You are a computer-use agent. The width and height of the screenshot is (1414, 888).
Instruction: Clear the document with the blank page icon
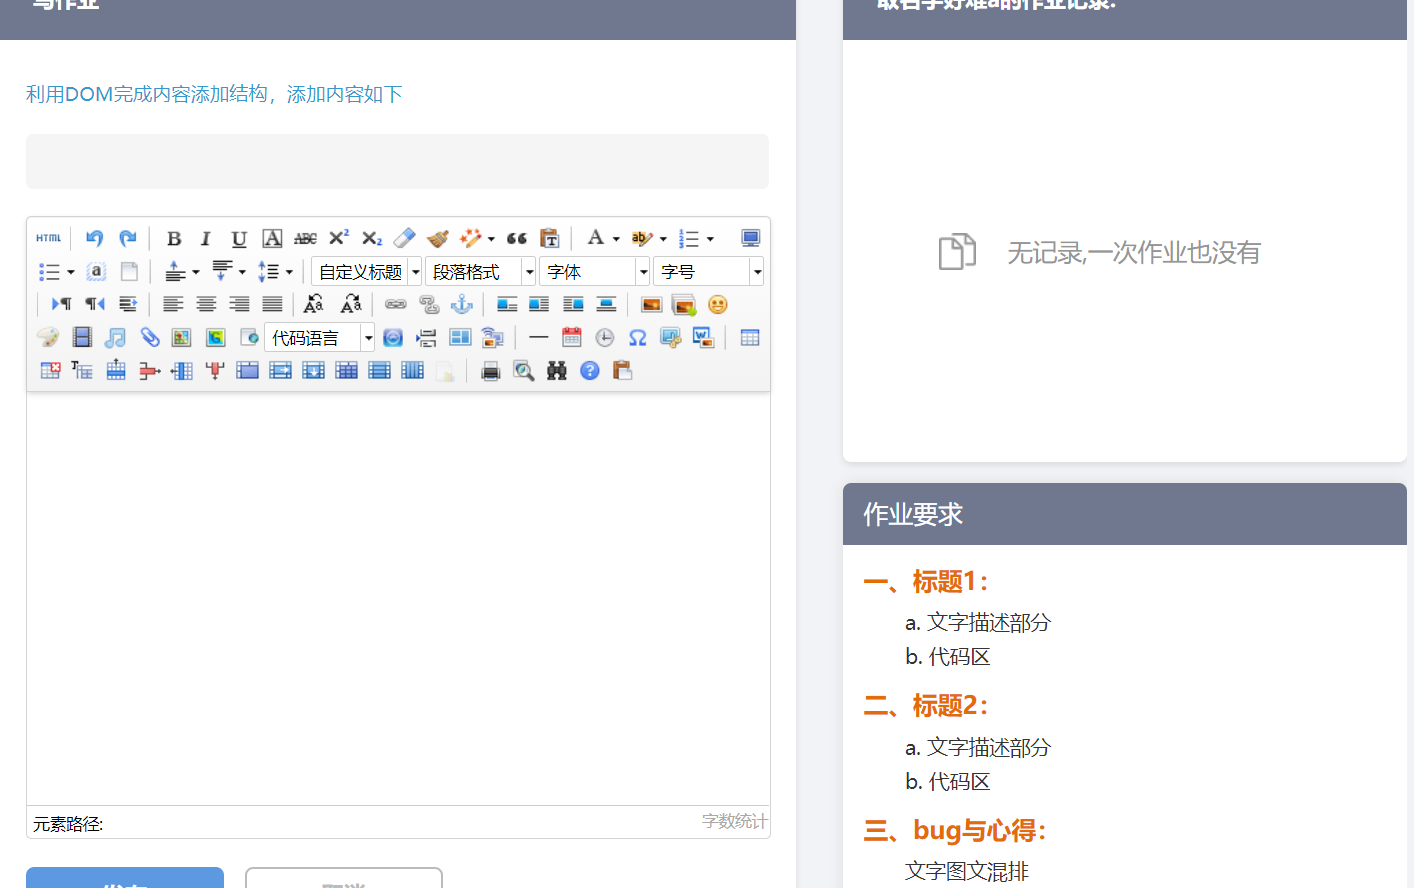(x=129, y=271)
